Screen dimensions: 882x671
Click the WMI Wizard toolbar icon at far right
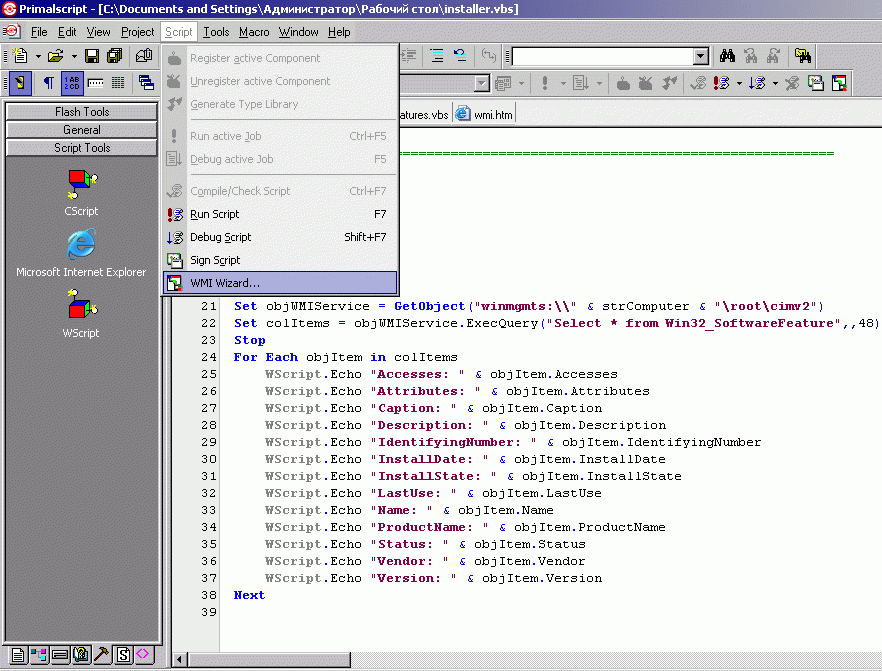[x=840, y=83]
